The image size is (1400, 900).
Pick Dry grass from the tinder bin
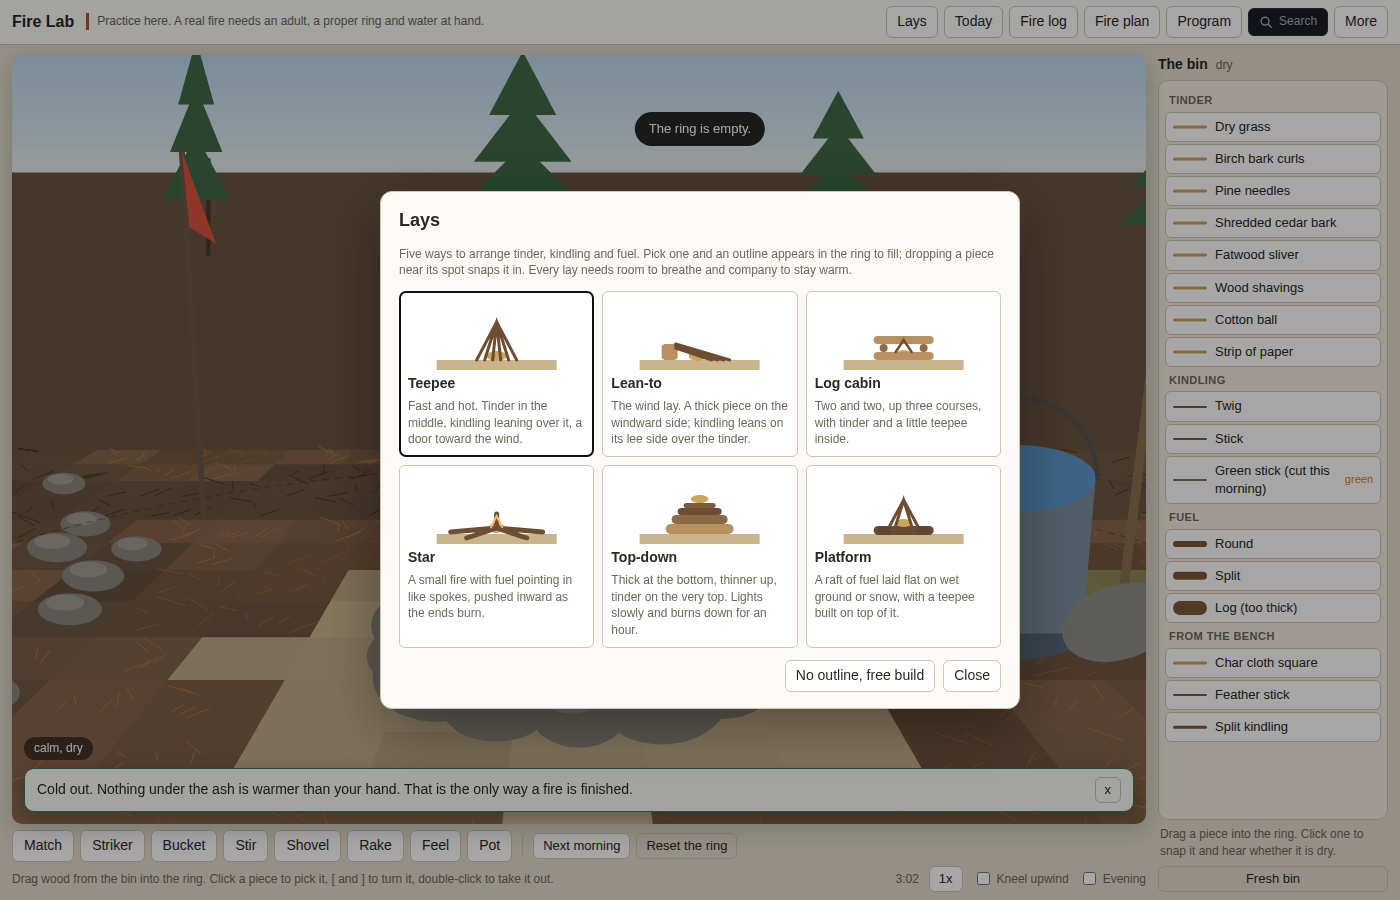(1273, 127)
